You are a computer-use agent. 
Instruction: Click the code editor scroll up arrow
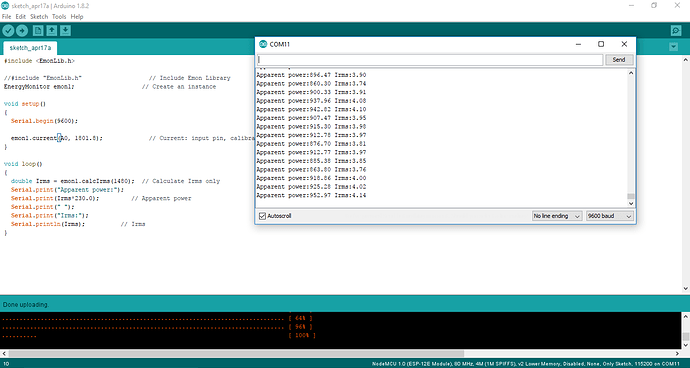(x=686, y=59)
